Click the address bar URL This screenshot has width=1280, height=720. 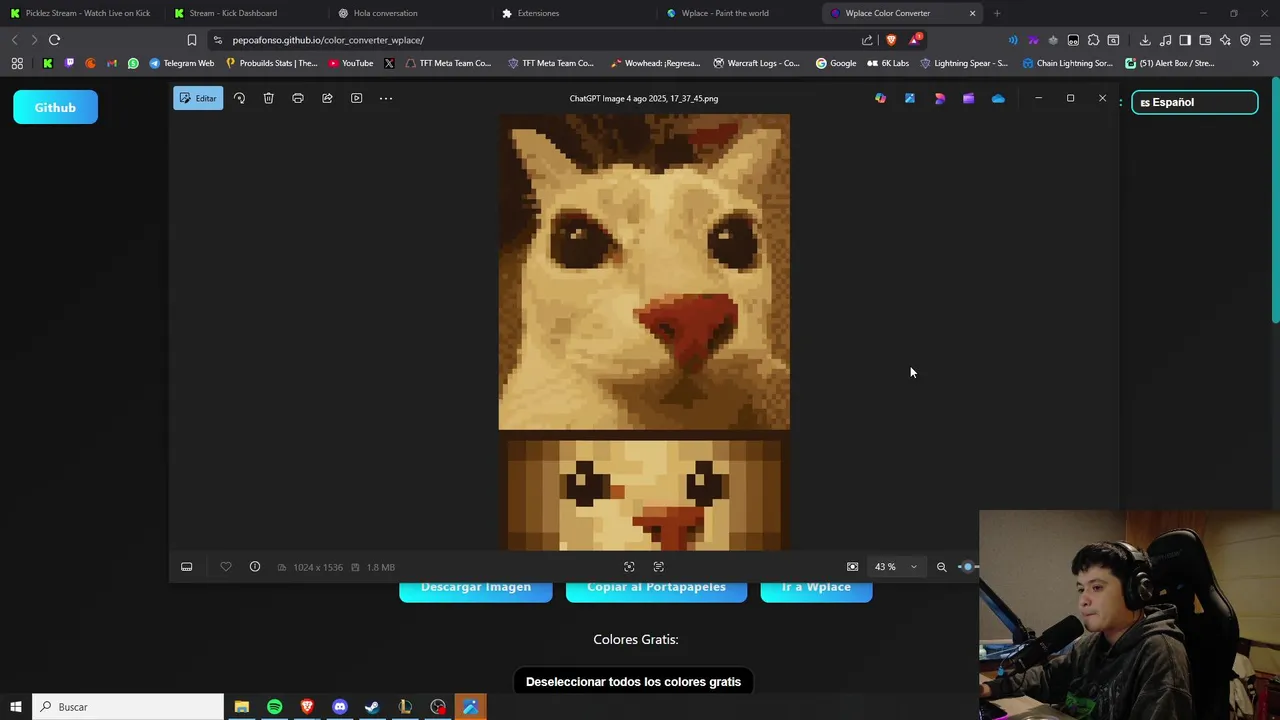(x=328, y=40)
